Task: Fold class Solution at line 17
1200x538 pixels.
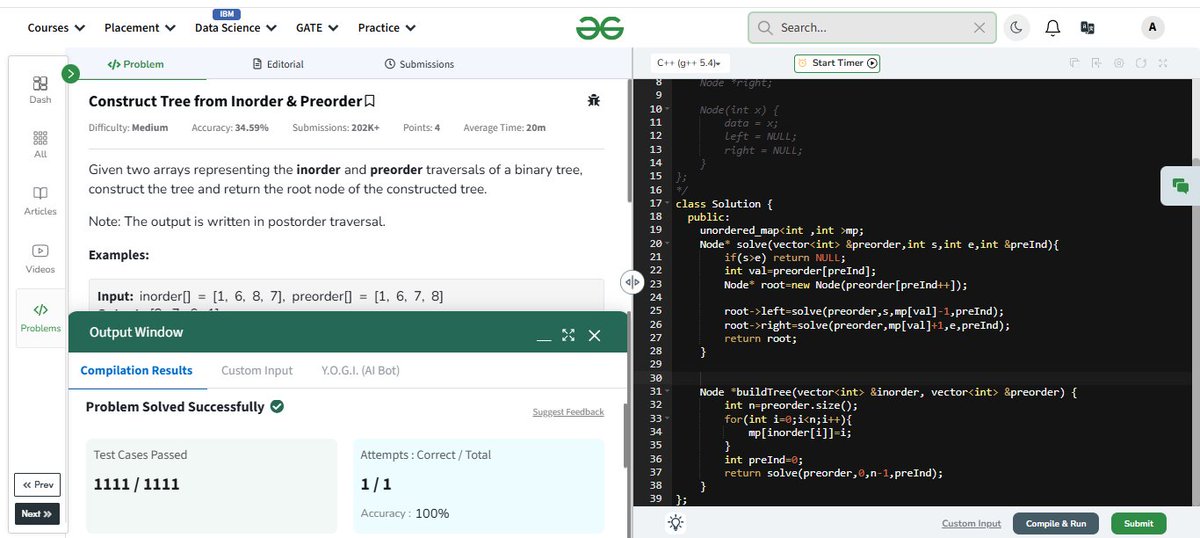Action: click(x=668, y=203)
